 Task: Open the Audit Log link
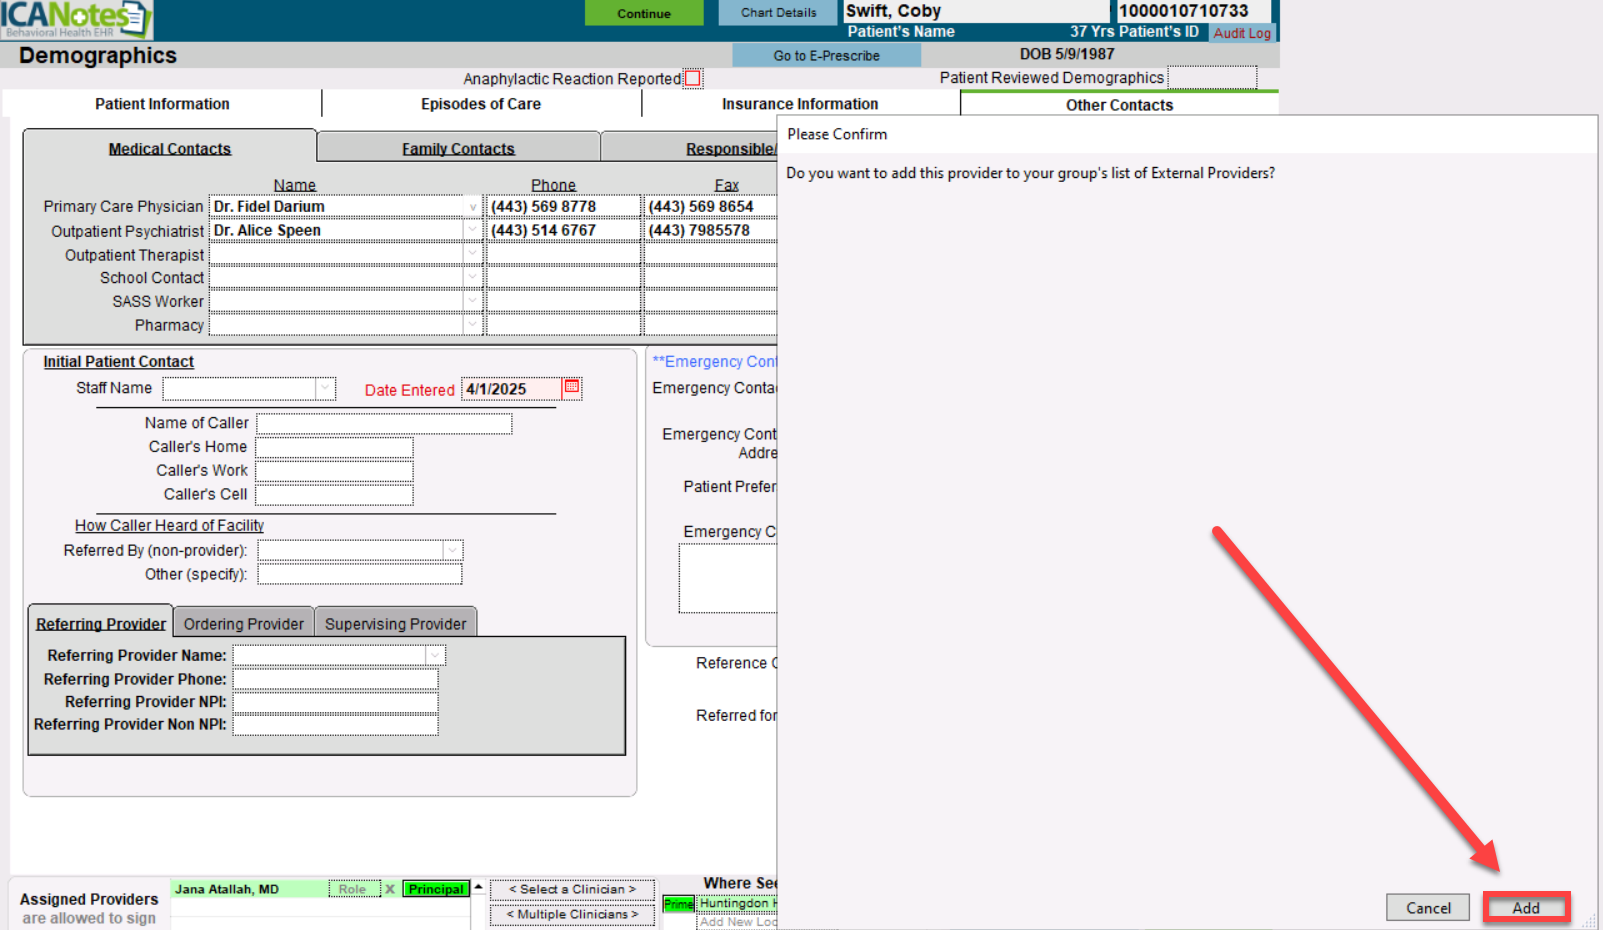1242,33
